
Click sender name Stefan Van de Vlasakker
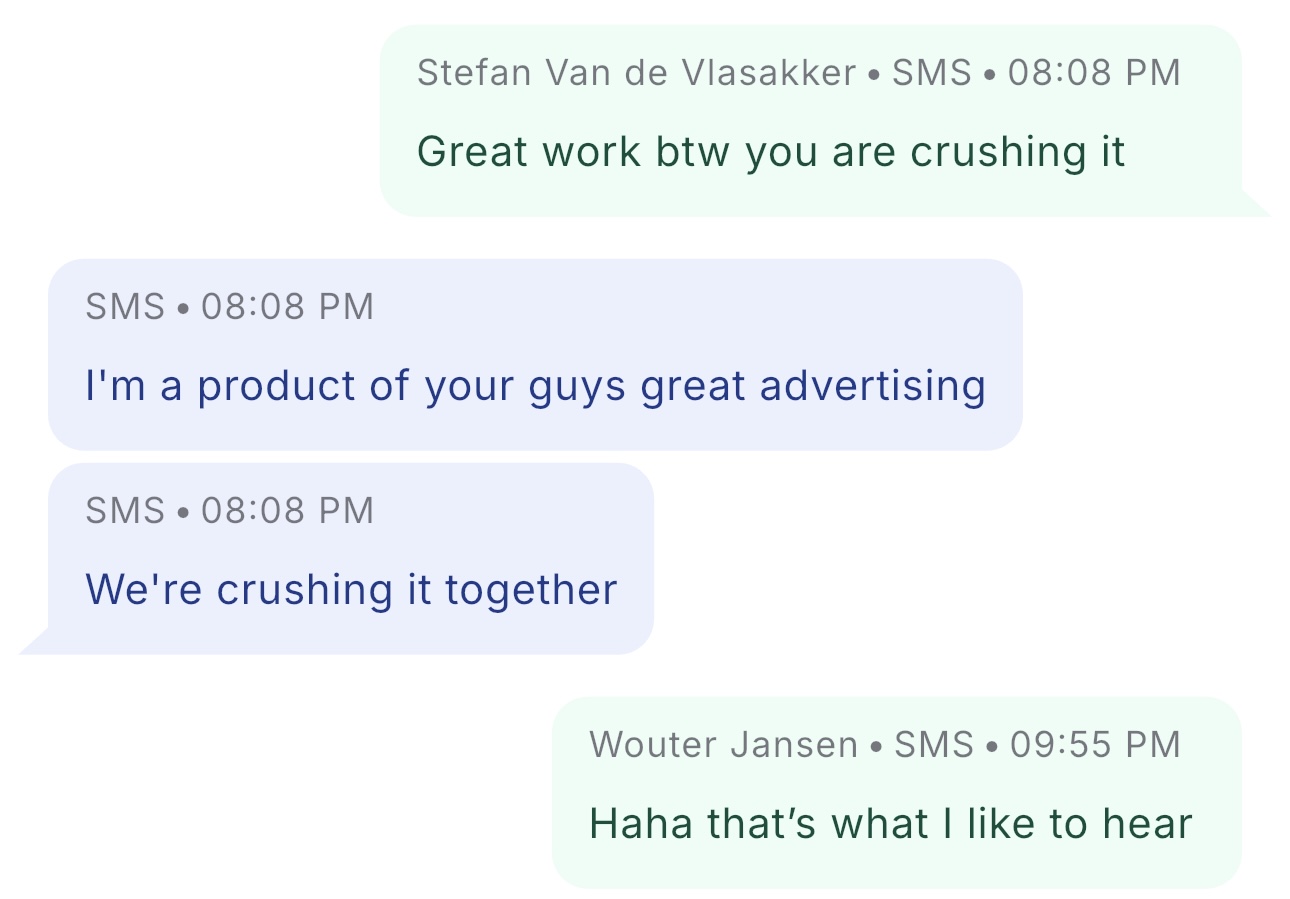pos(636,73)
